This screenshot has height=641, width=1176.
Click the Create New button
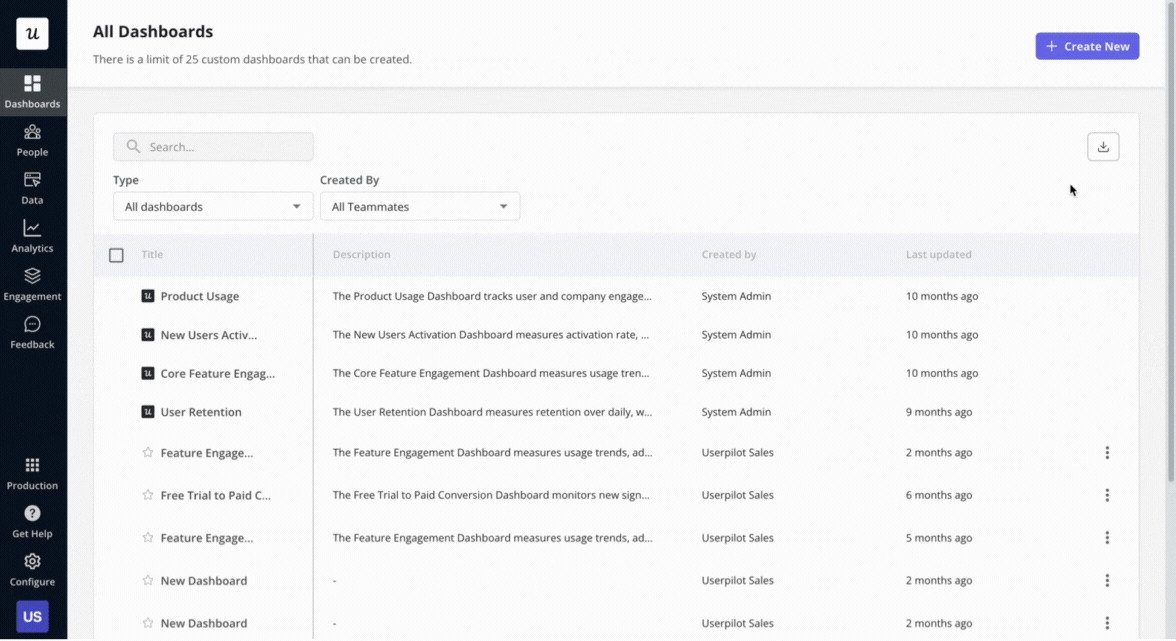[1087, 46]
